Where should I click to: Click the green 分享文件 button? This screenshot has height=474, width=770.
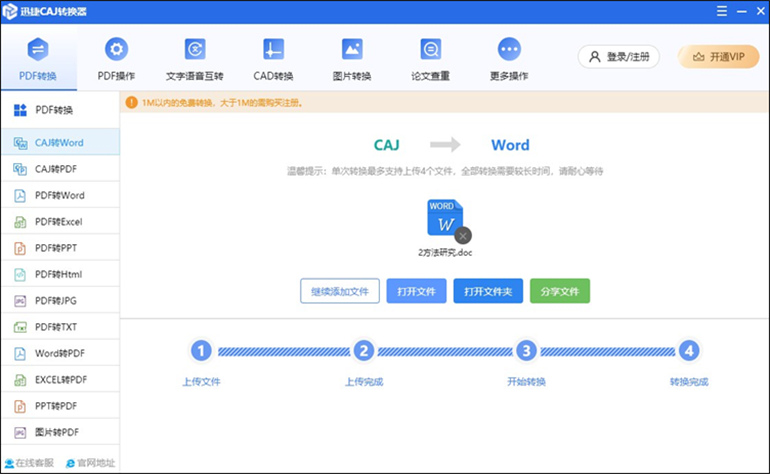pyautogui.click(x=560, y=291)
